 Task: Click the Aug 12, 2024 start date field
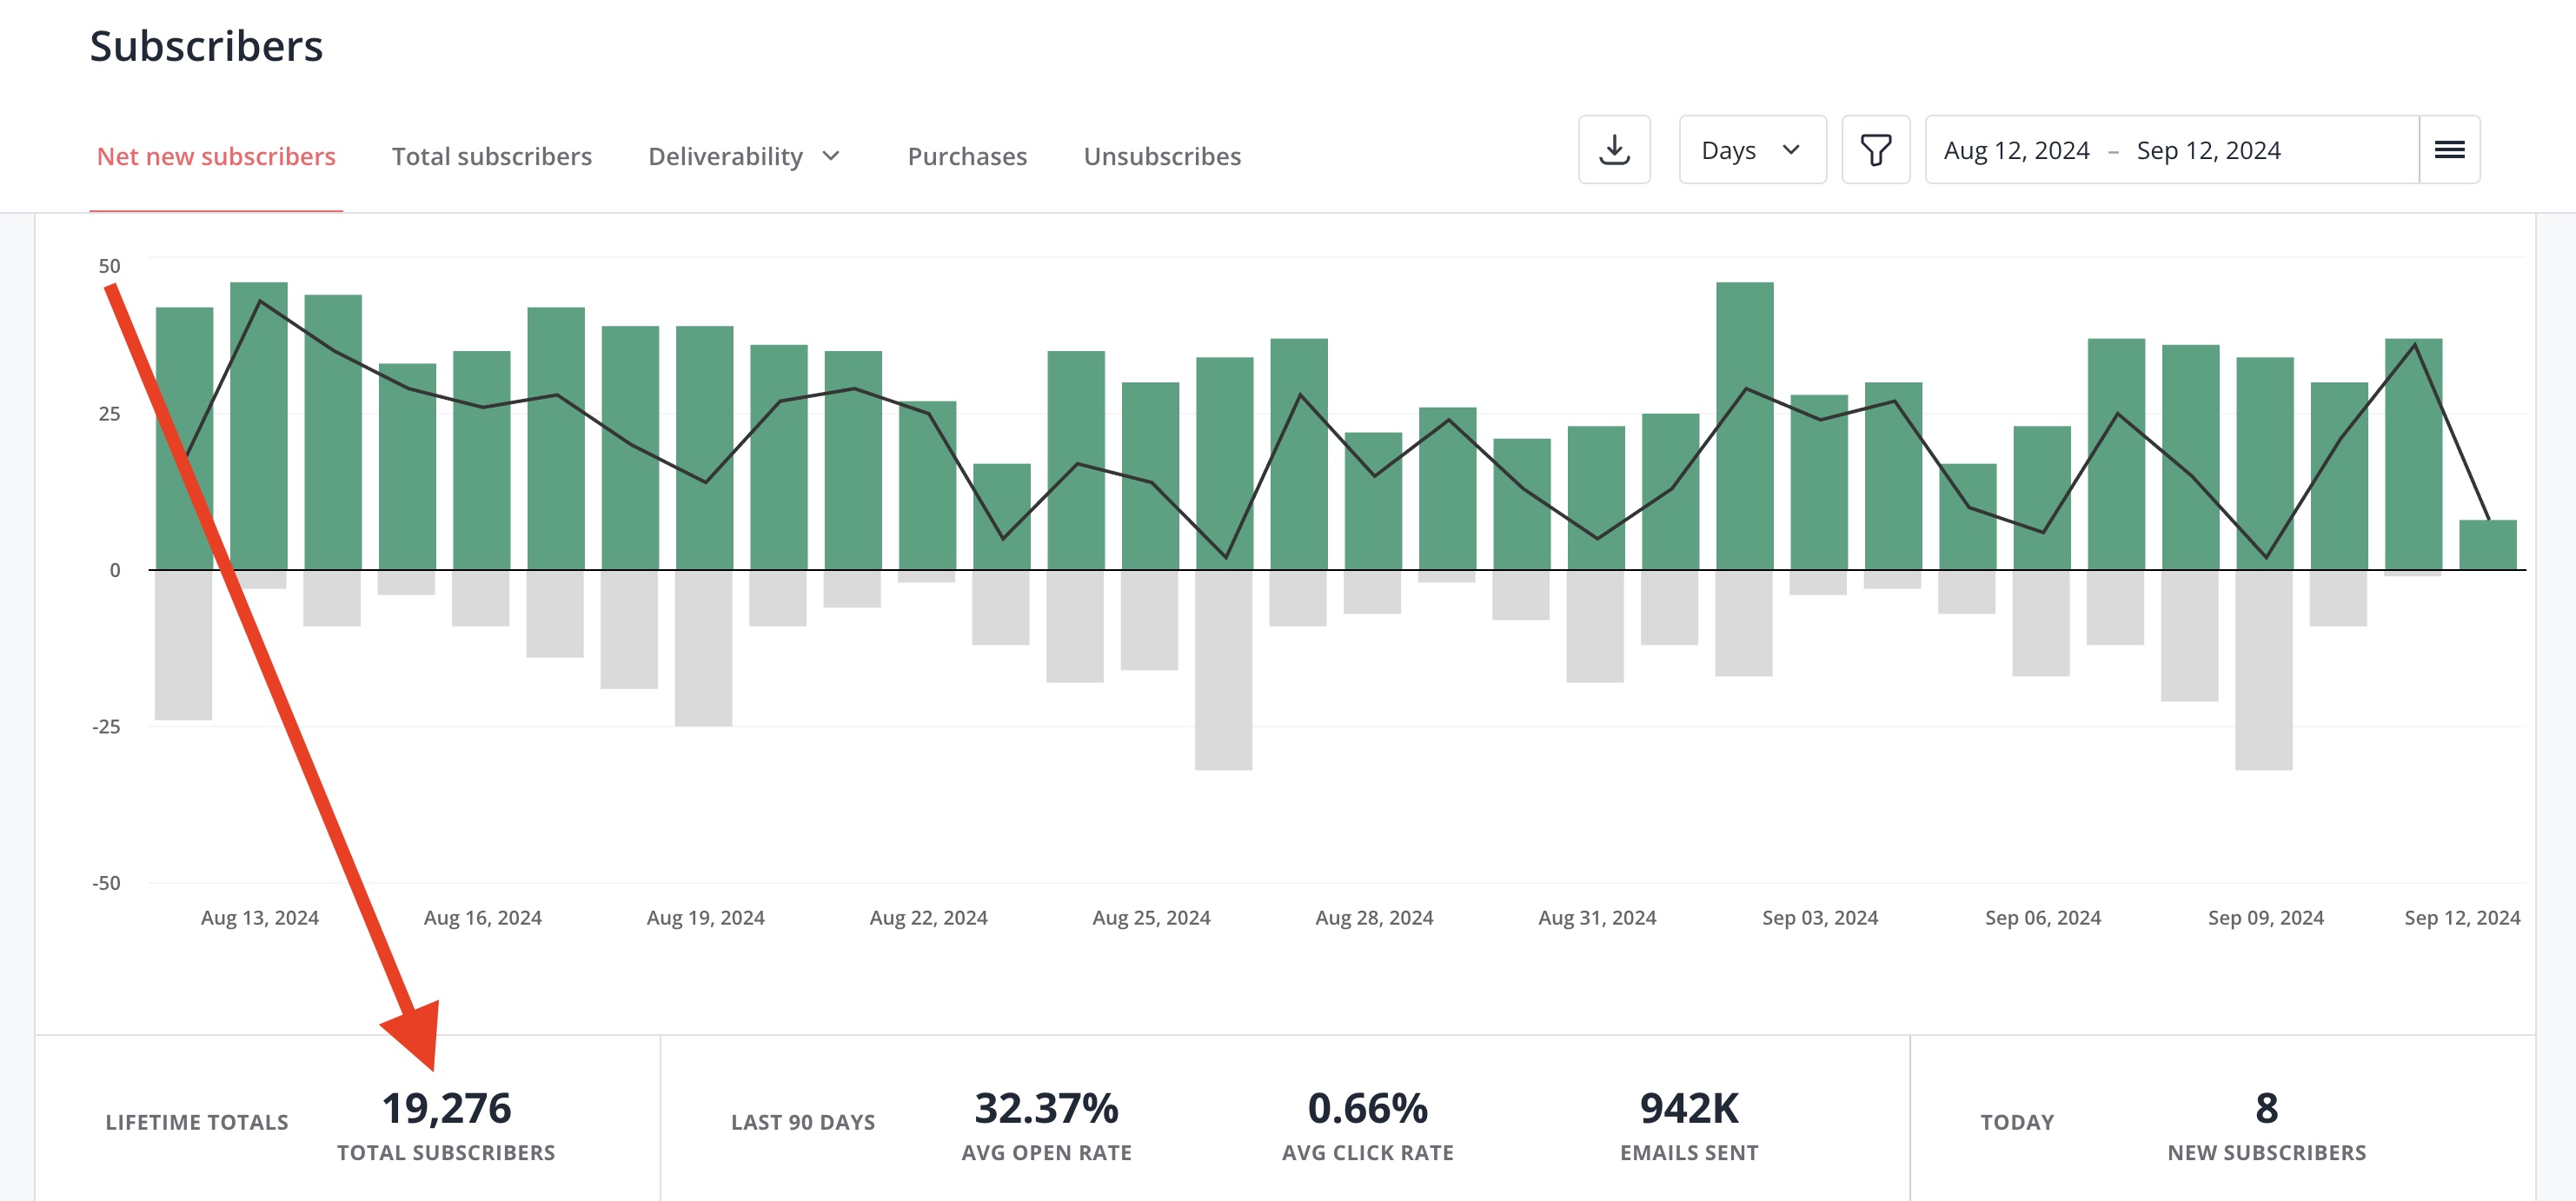click(2016, 150)
